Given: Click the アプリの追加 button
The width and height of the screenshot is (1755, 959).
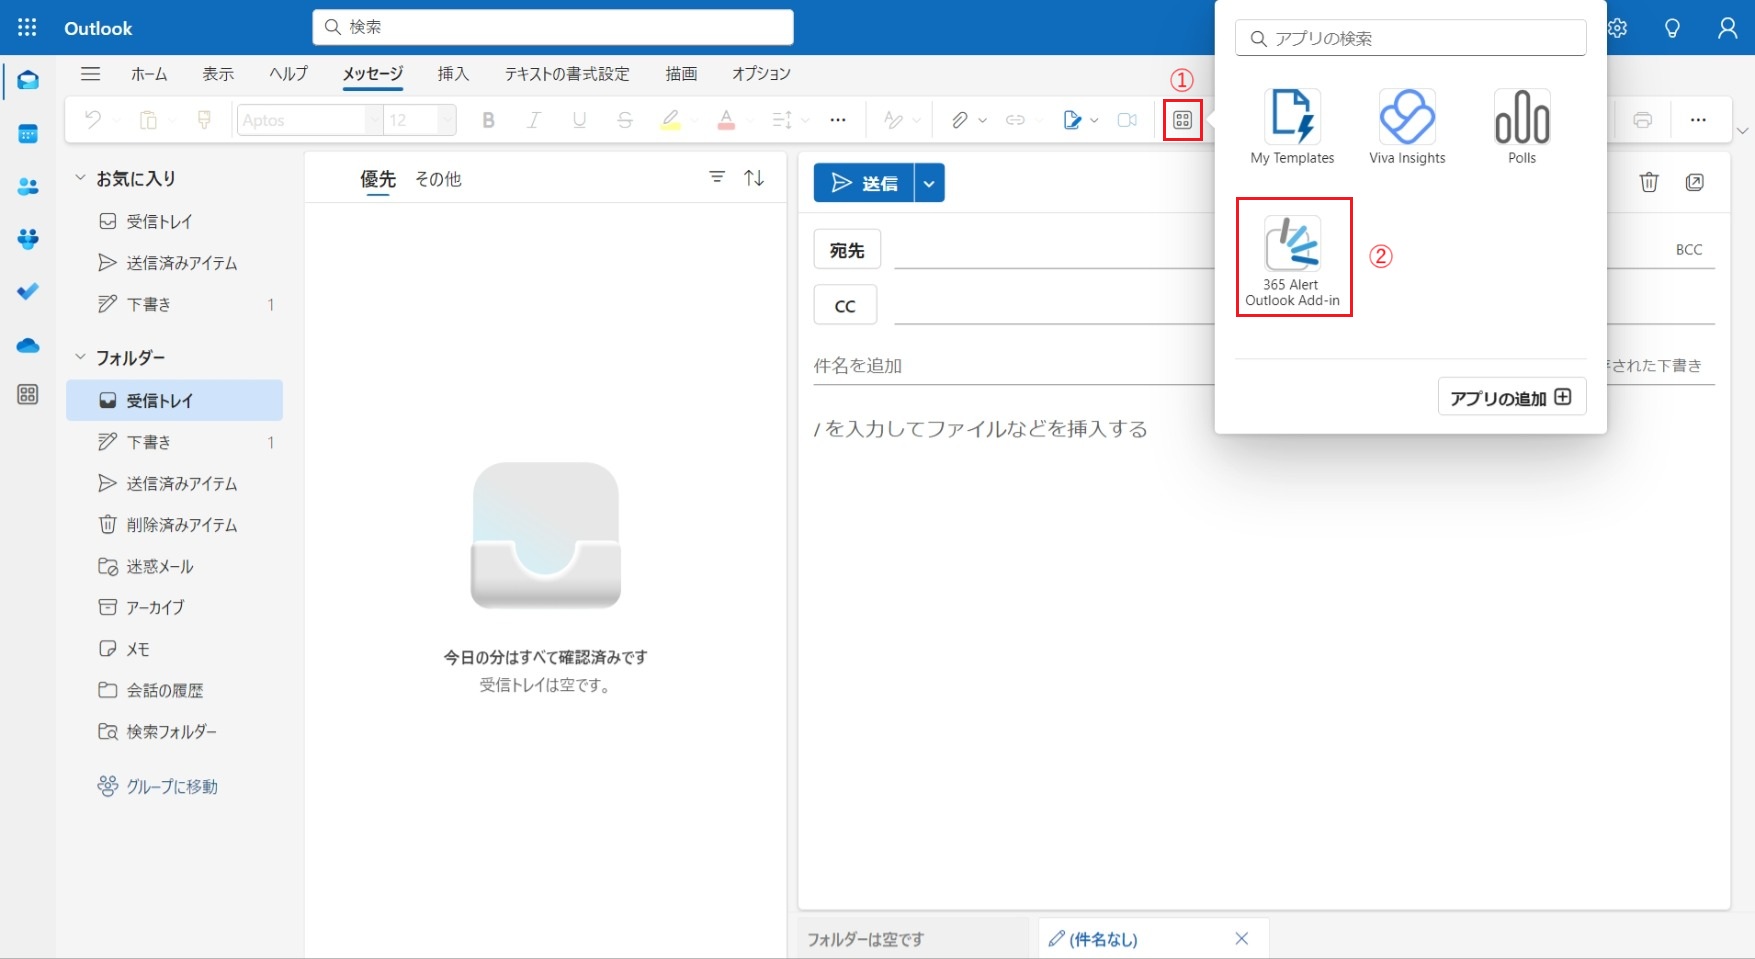Looking at the screenshot, I should point(1510,397).
